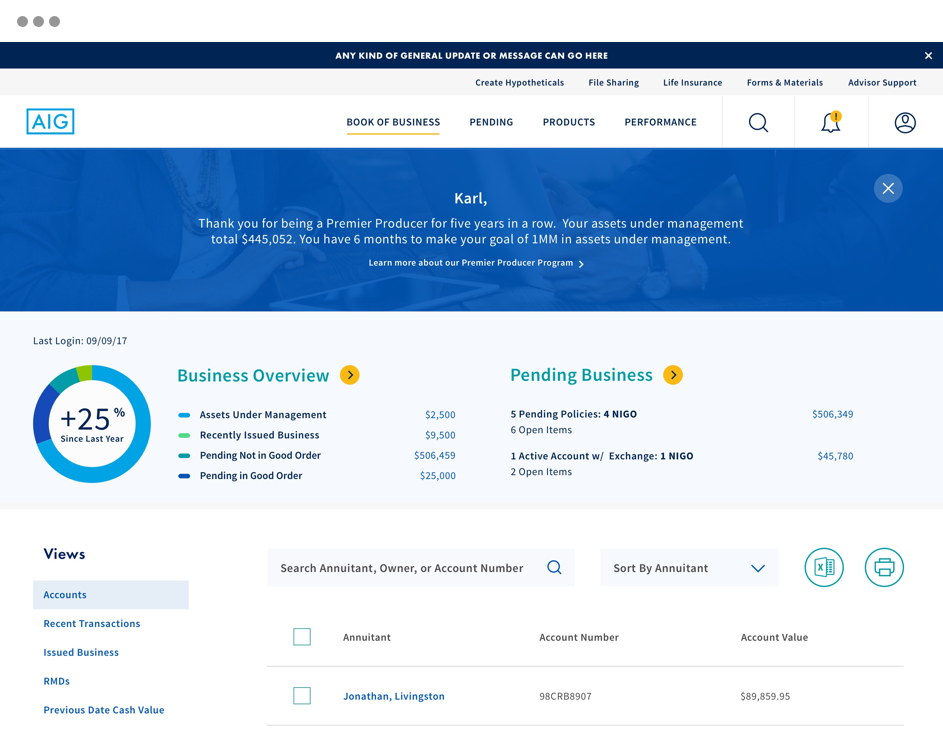Open the Performance section
The width and height of the screenshot is (943, 729).
pos(660,122)
